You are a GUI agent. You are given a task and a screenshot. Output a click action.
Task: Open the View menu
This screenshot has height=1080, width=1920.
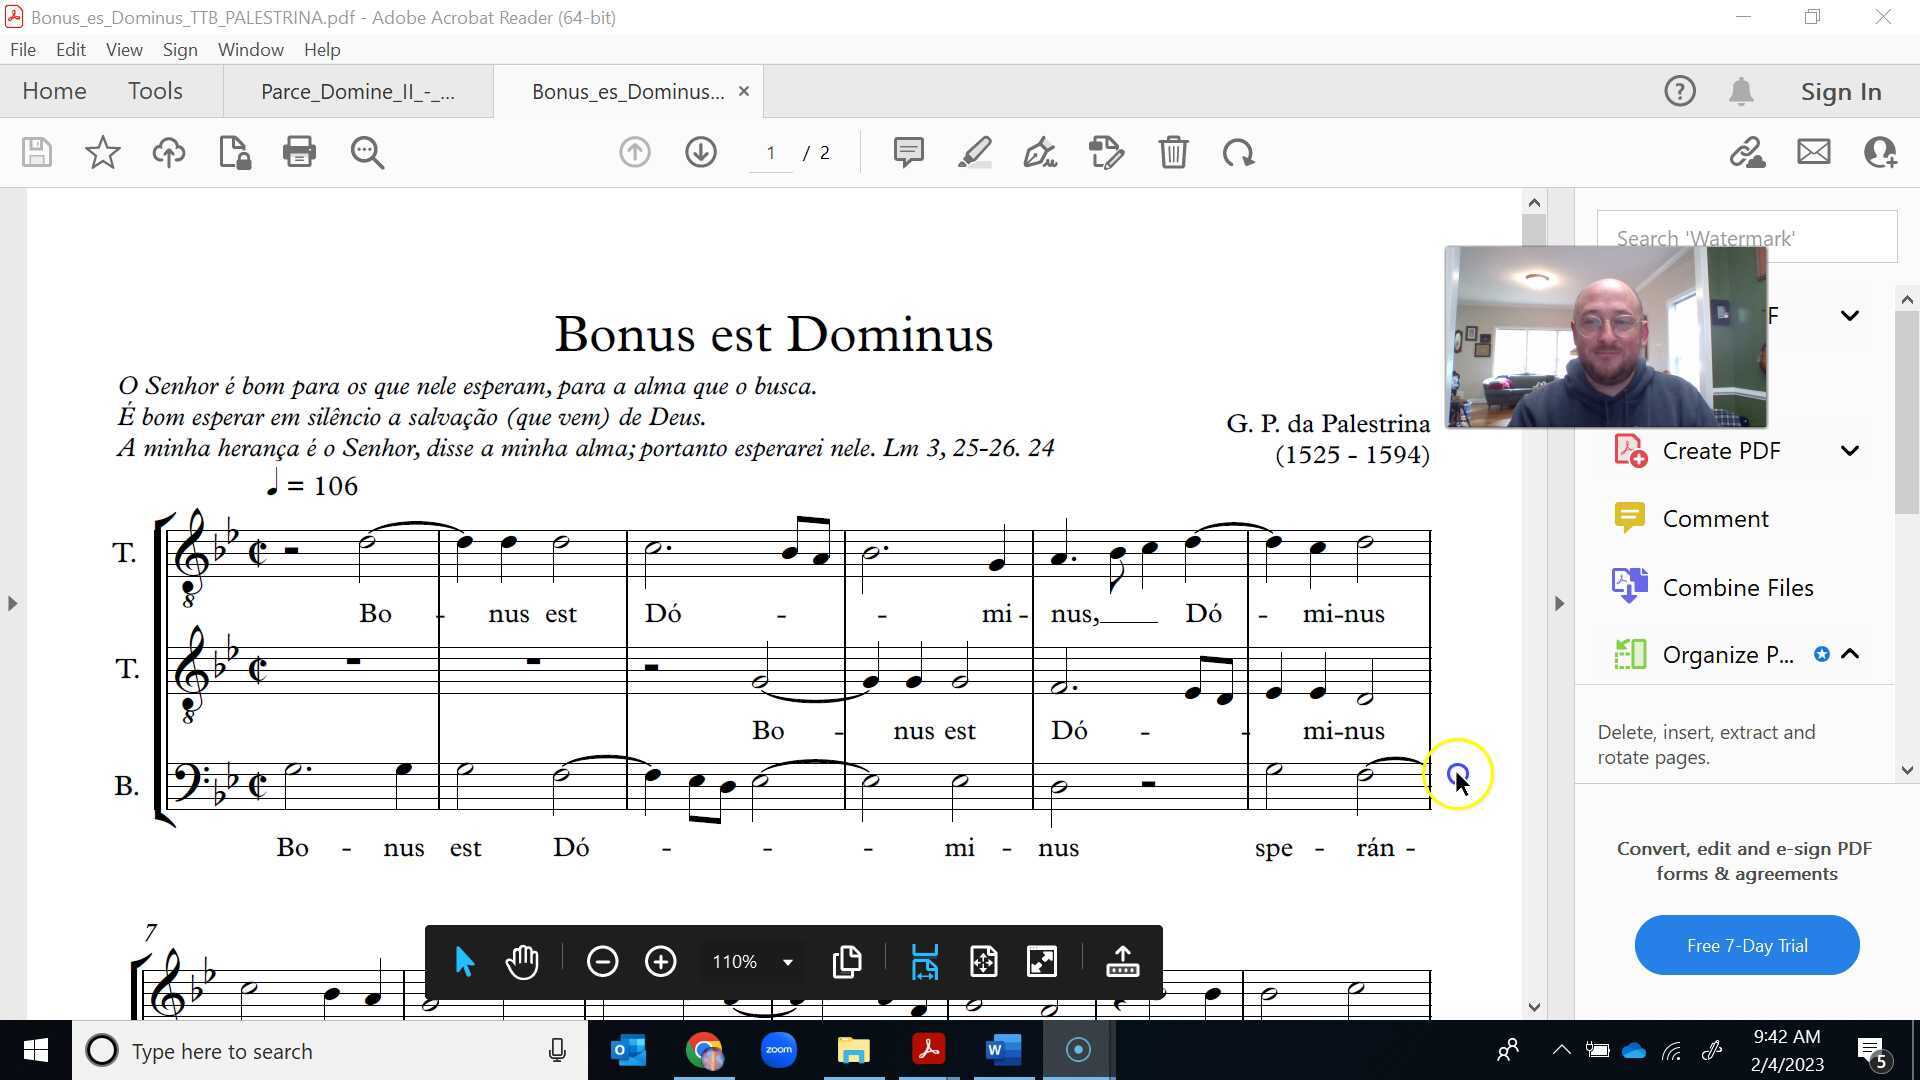pyautogui.click(x=123, y=49)
